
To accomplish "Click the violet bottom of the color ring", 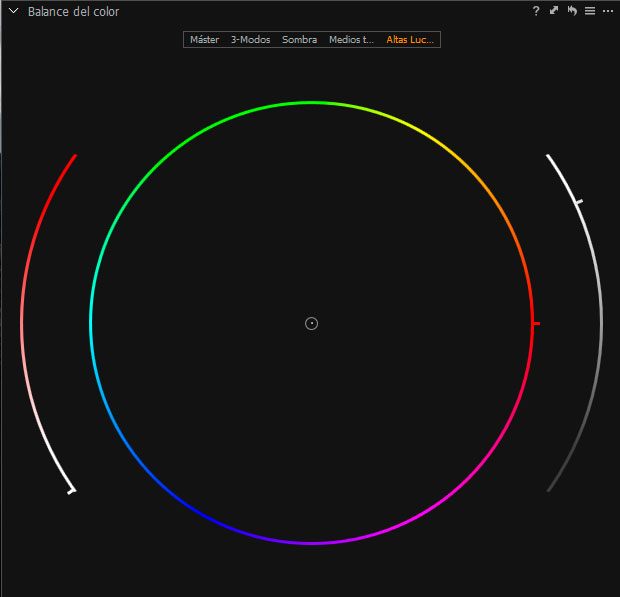I will 311,543.
